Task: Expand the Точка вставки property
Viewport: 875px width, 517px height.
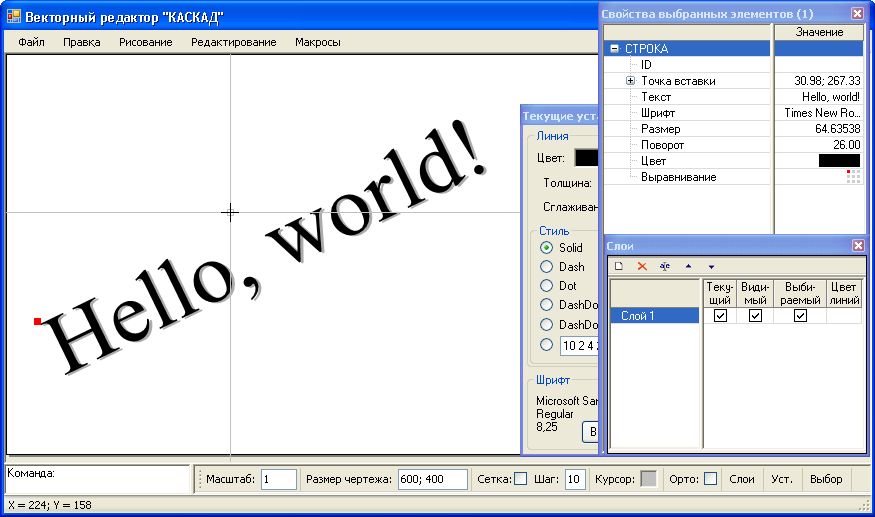Action: (630, 81)
